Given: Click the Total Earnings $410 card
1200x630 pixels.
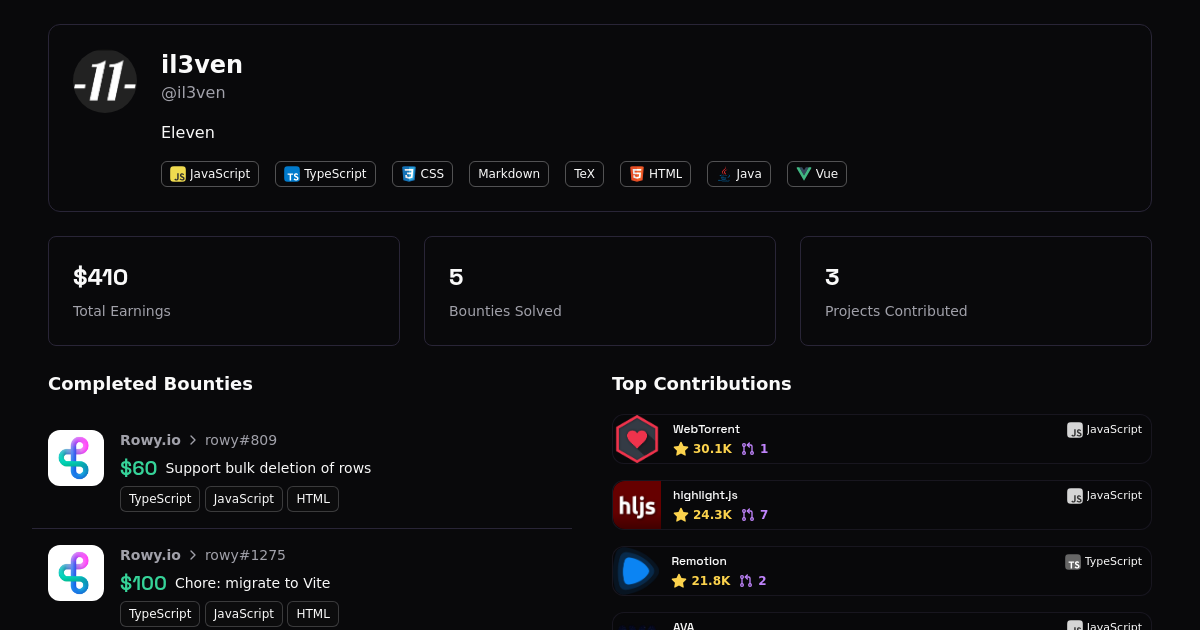Looking at the screenshot, I should coord(224,291).
